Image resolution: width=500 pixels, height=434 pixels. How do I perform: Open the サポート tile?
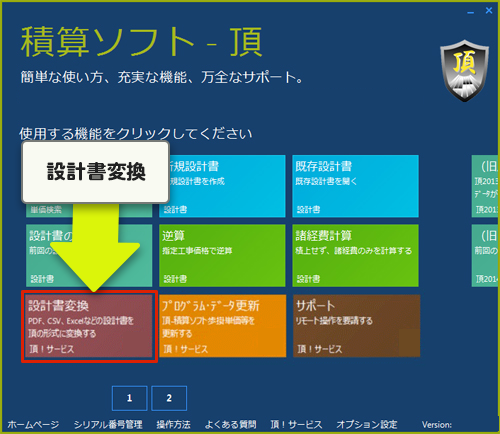click(x=356, y=326)
